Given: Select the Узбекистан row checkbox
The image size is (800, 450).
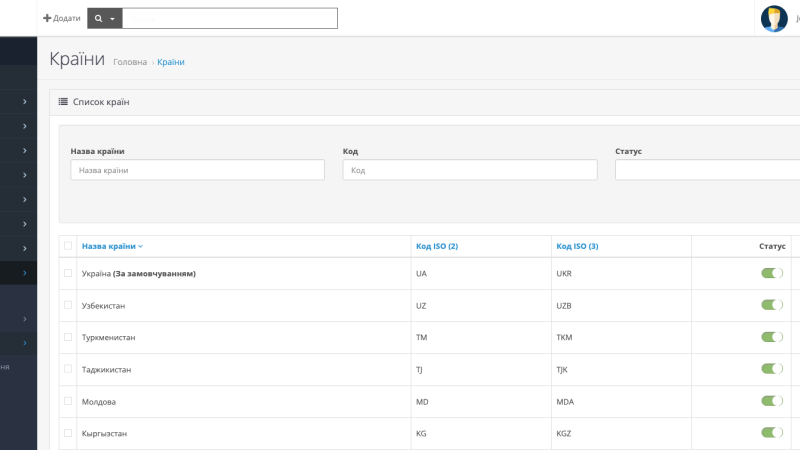Looking at the screenshot, I should pyautogui.click(x=68, y=305).
